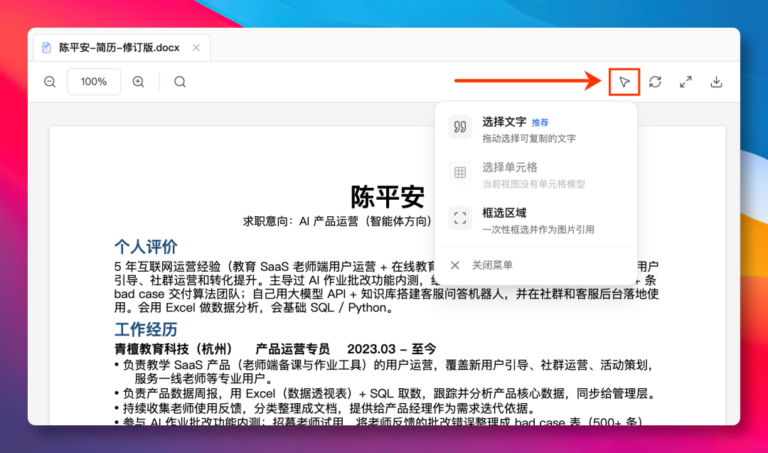The image size is (768, 453).
Task: Click the blue 推荐 badge
Action: [x=540, y=122]
